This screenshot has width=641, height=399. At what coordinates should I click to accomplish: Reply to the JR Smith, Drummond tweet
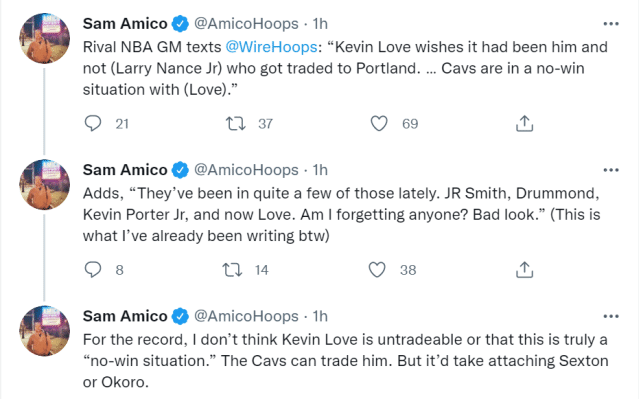click(x=93, y=269)
